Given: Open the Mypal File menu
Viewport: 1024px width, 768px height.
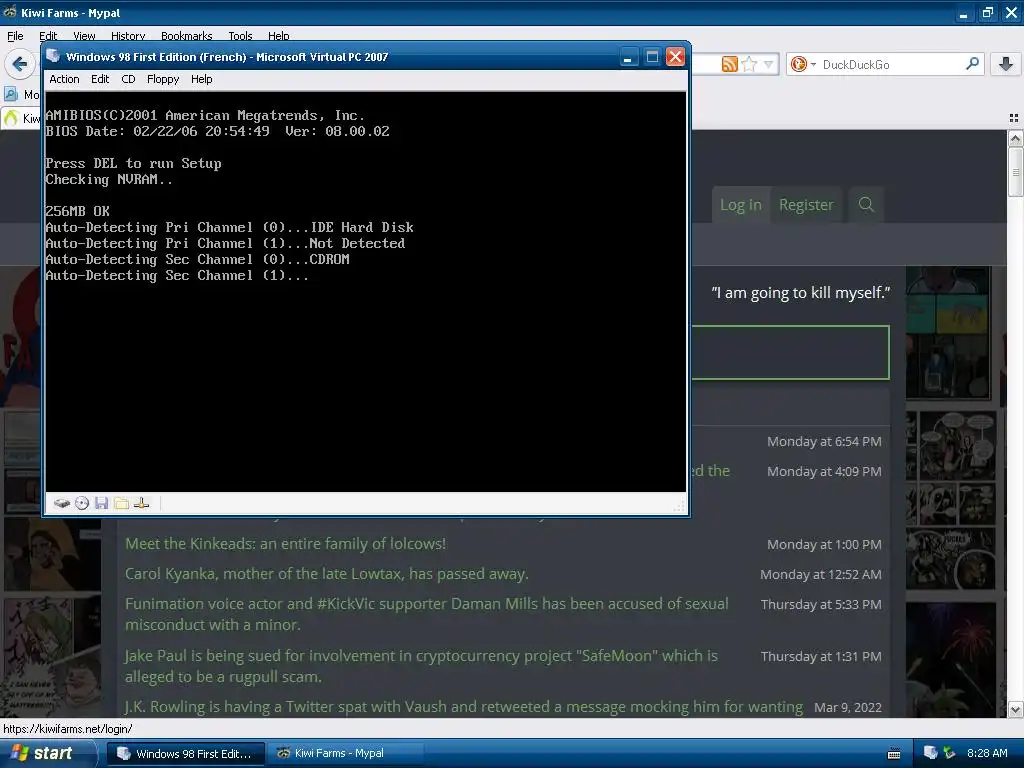Looking at the screenshot, I should coord(15,36).
